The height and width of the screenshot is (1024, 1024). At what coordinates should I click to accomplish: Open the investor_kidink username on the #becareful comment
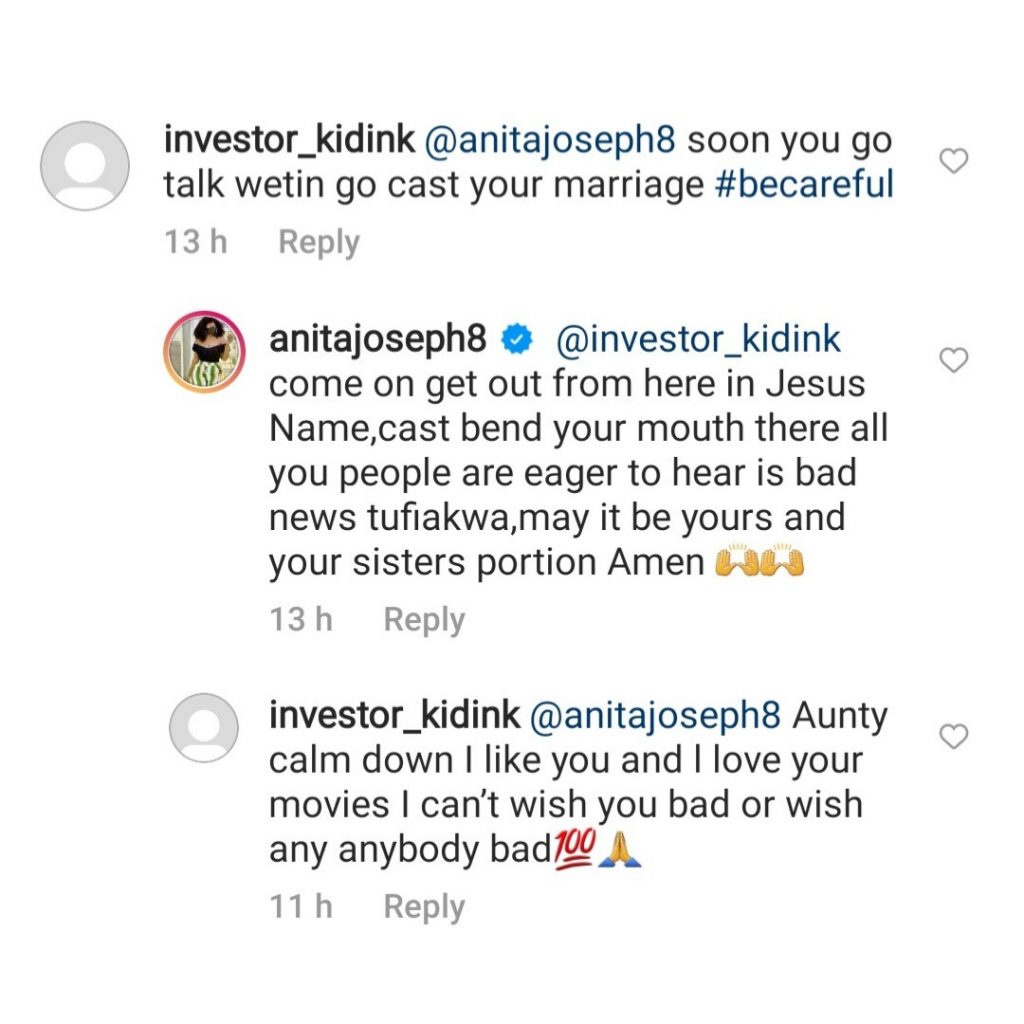click(x=289, y=141)
